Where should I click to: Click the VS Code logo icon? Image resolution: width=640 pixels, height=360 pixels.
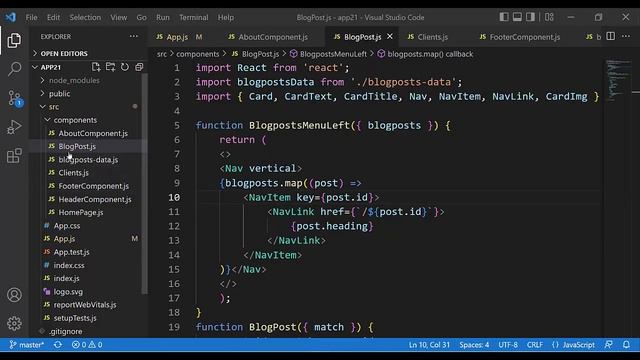(x=11, y=17)
